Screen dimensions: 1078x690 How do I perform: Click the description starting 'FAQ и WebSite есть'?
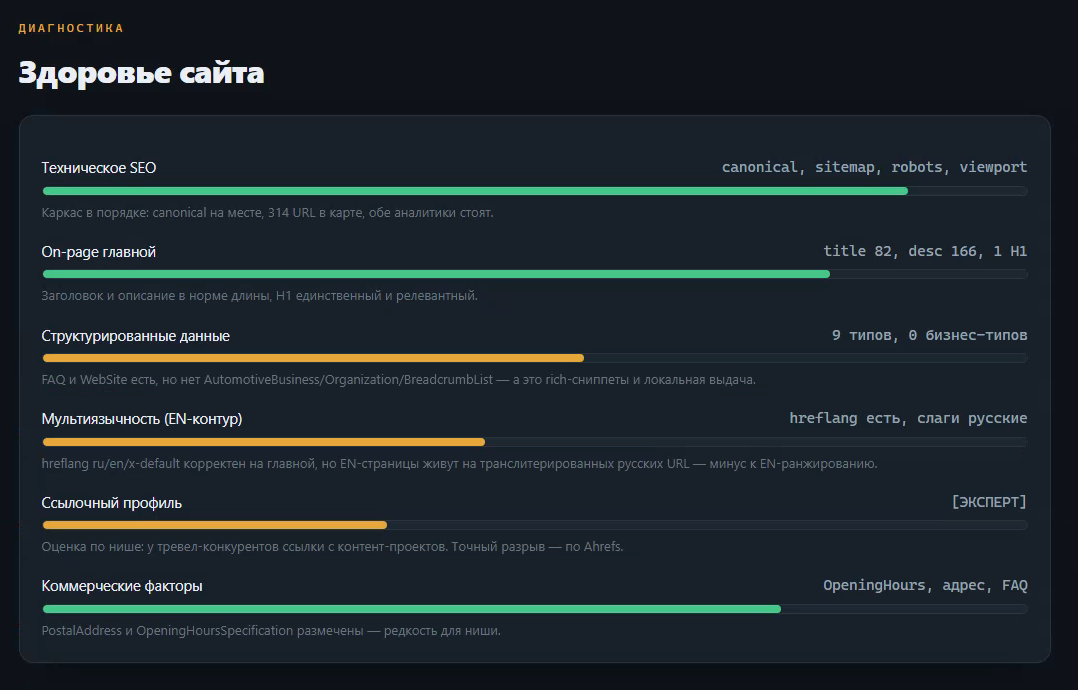tap(399, 380)
